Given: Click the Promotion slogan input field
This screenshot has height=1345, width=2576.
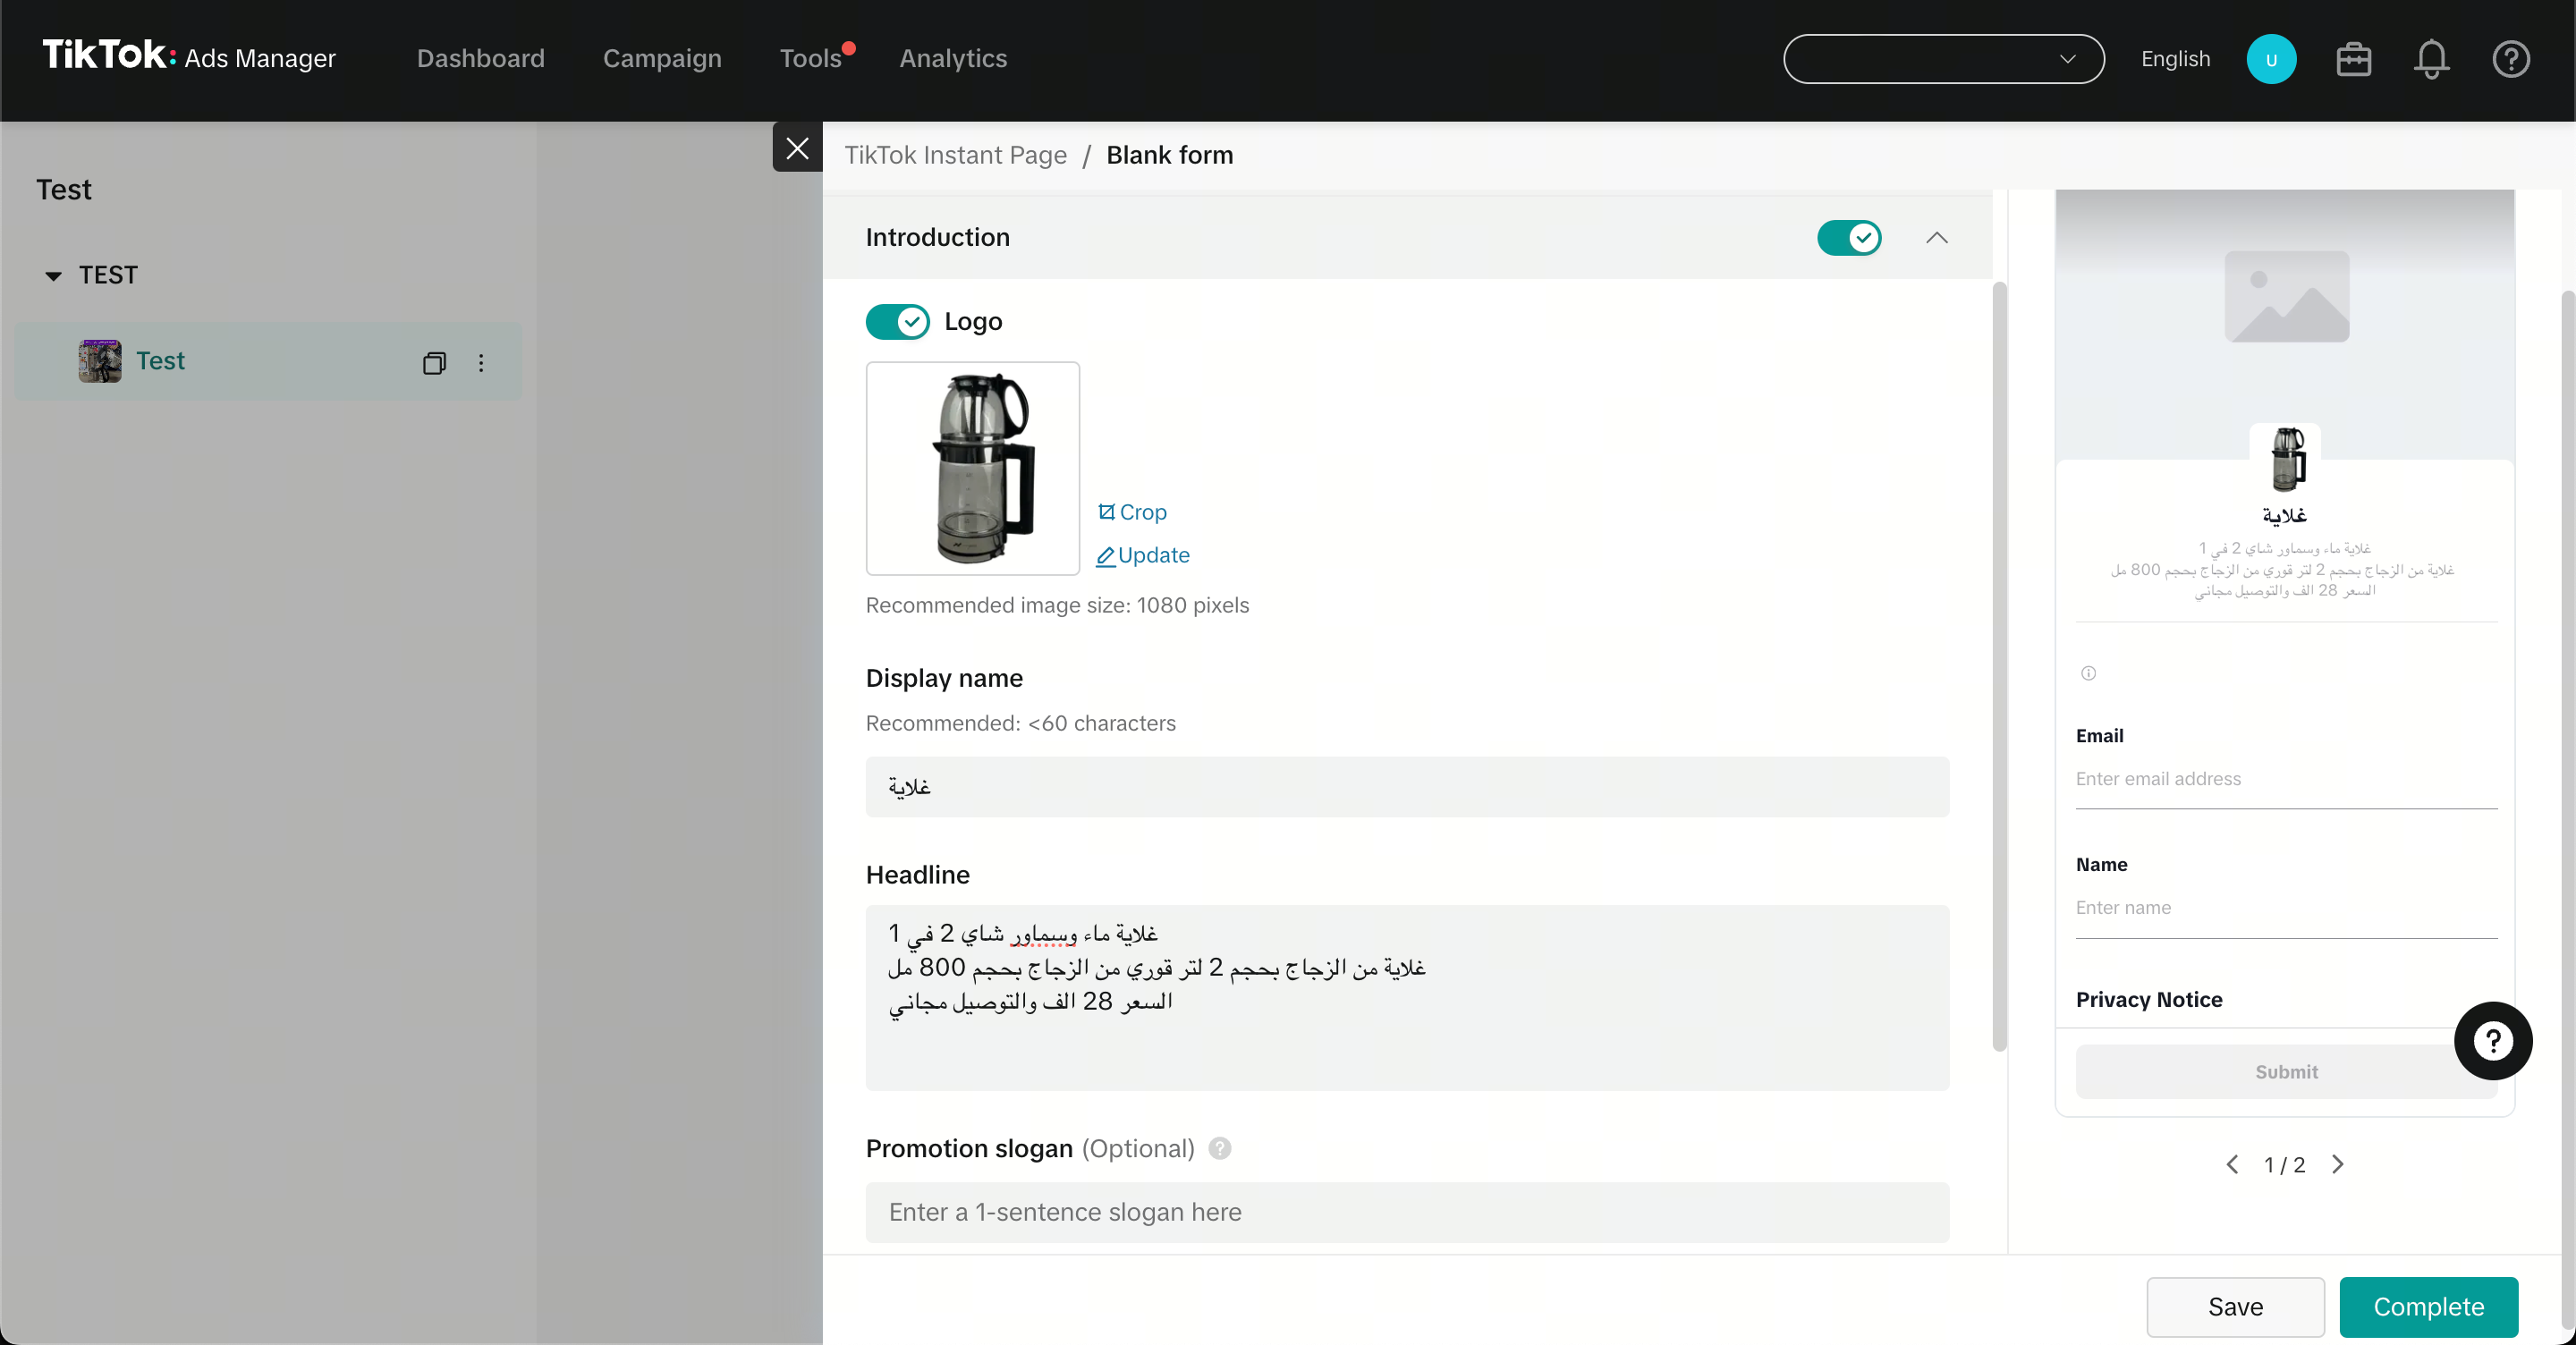Looking at the screenshot, I should point(1406,1212).
